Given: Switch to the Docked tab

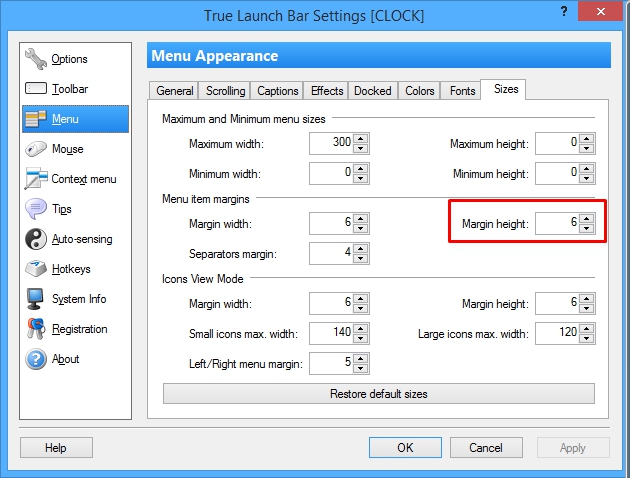Looking at the screenshot, I should click(372, 91).
